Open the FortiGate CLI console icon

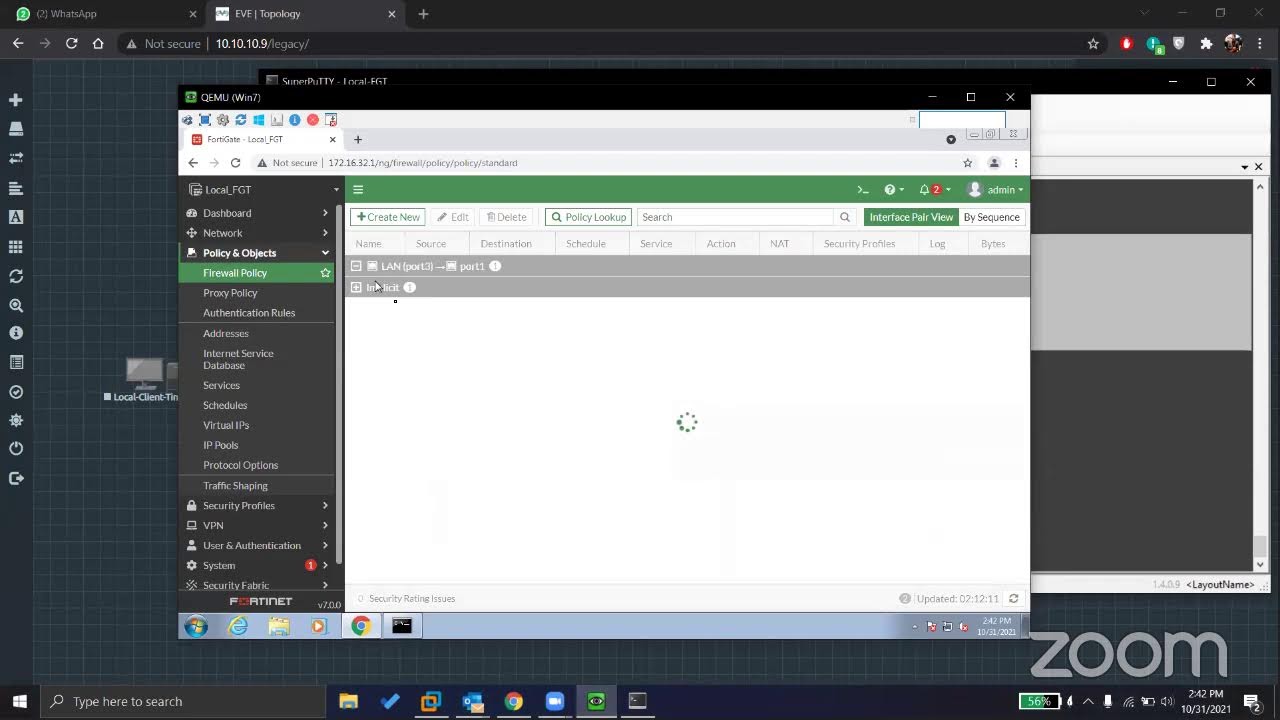click(x=862, y=190)
